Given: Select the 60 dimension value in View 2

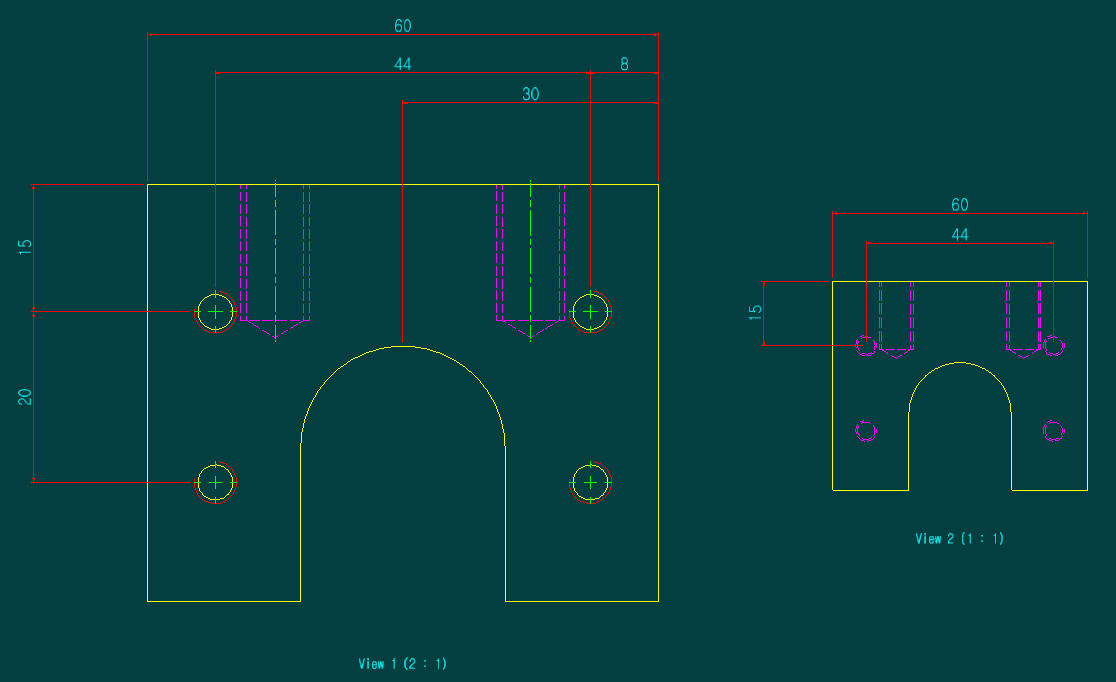Looking at the screenshot, I should click(959, 205).
